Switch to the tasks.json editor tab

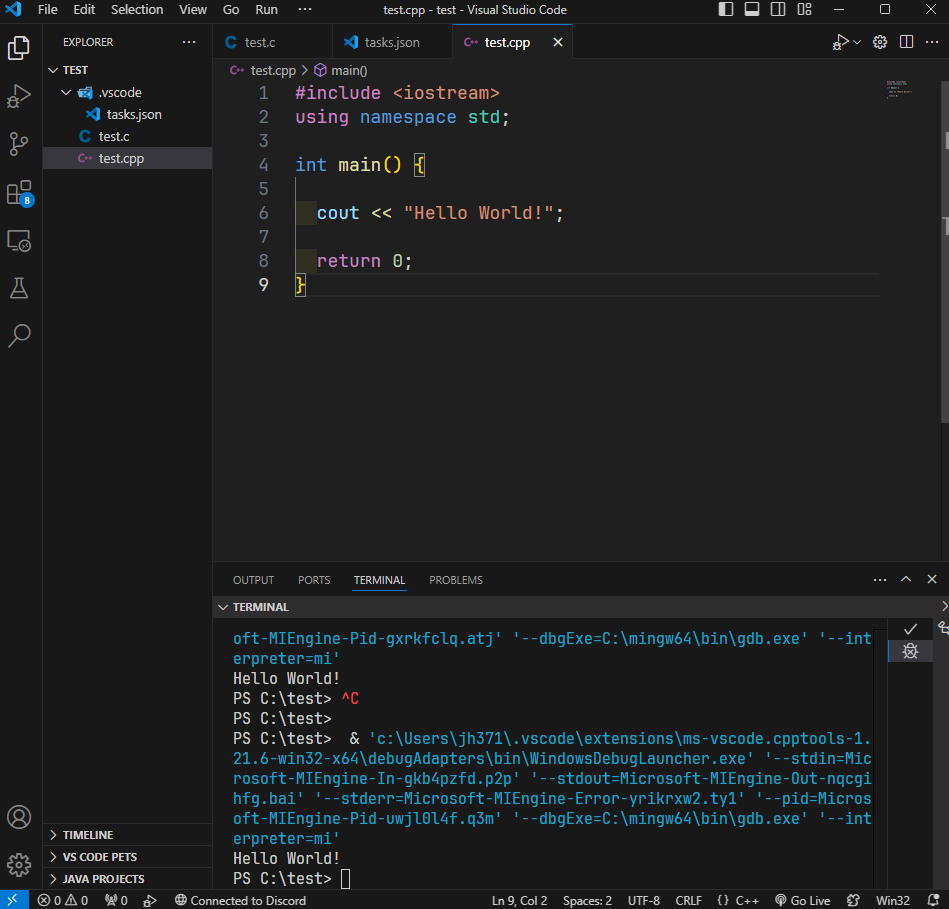[x=391, y=43]
